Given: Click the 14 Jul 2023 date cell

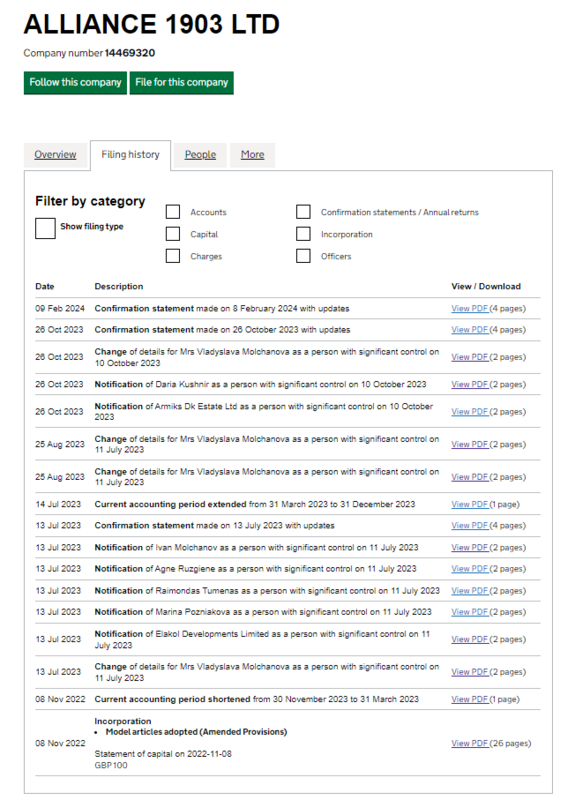Looking at the screenshot, I should (58, 505).
